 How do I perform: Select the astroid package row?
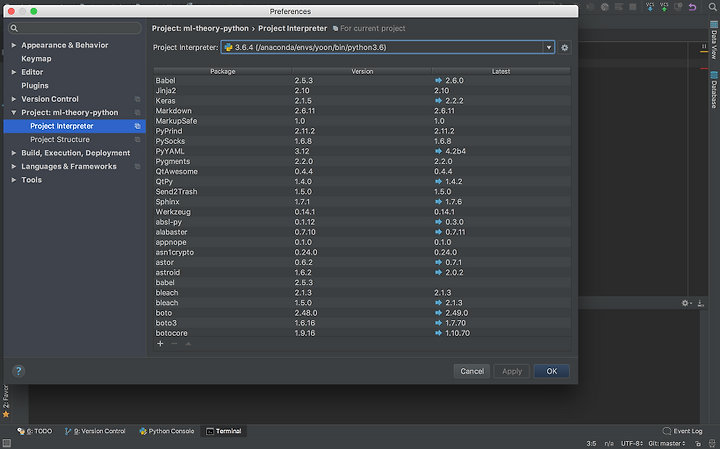[362, 272]
